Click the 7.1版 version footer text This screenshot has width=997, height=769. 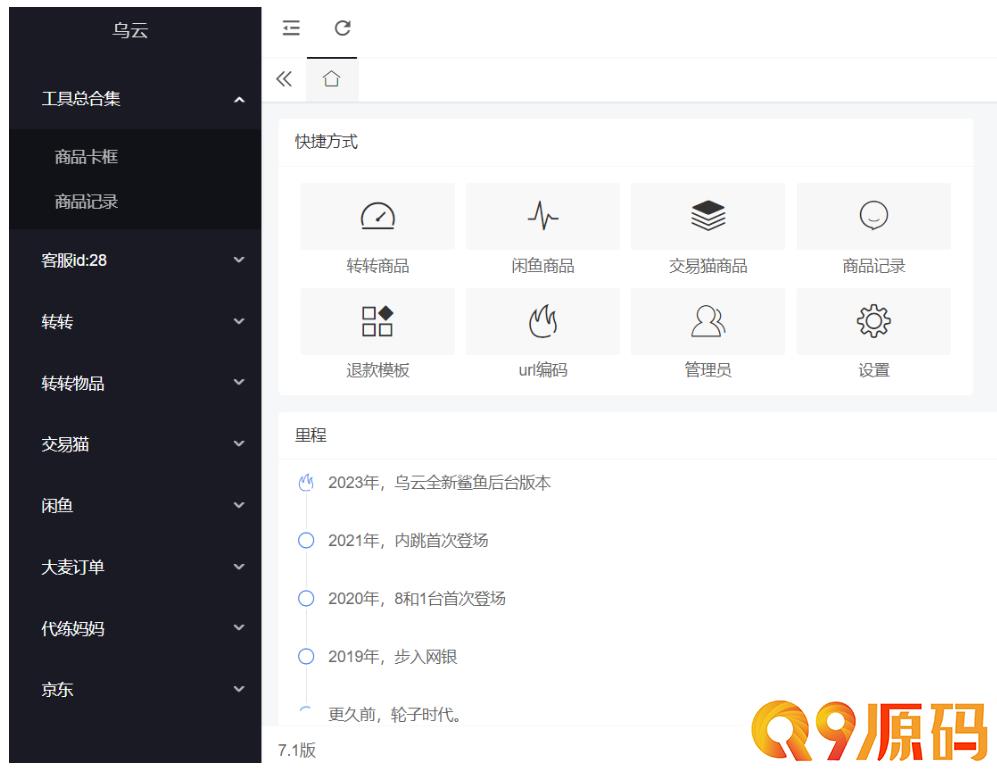click(296, 750)
